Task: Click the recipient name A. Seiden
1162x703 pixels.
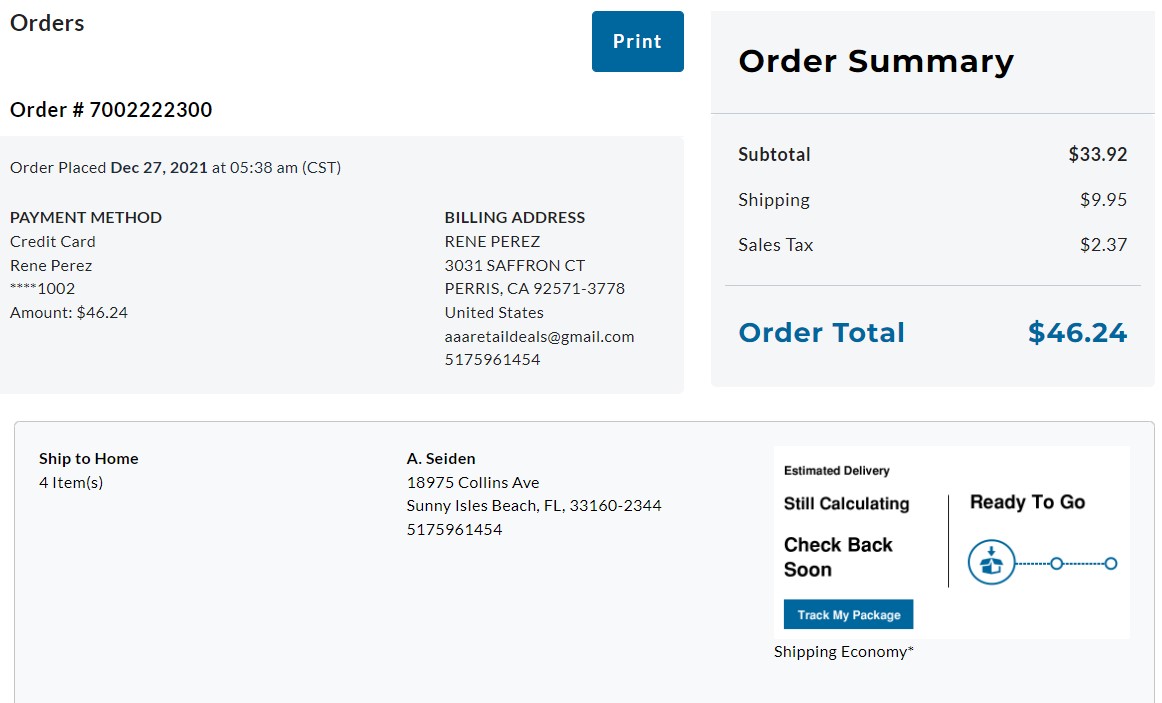Action: click(x=441, y=459)
